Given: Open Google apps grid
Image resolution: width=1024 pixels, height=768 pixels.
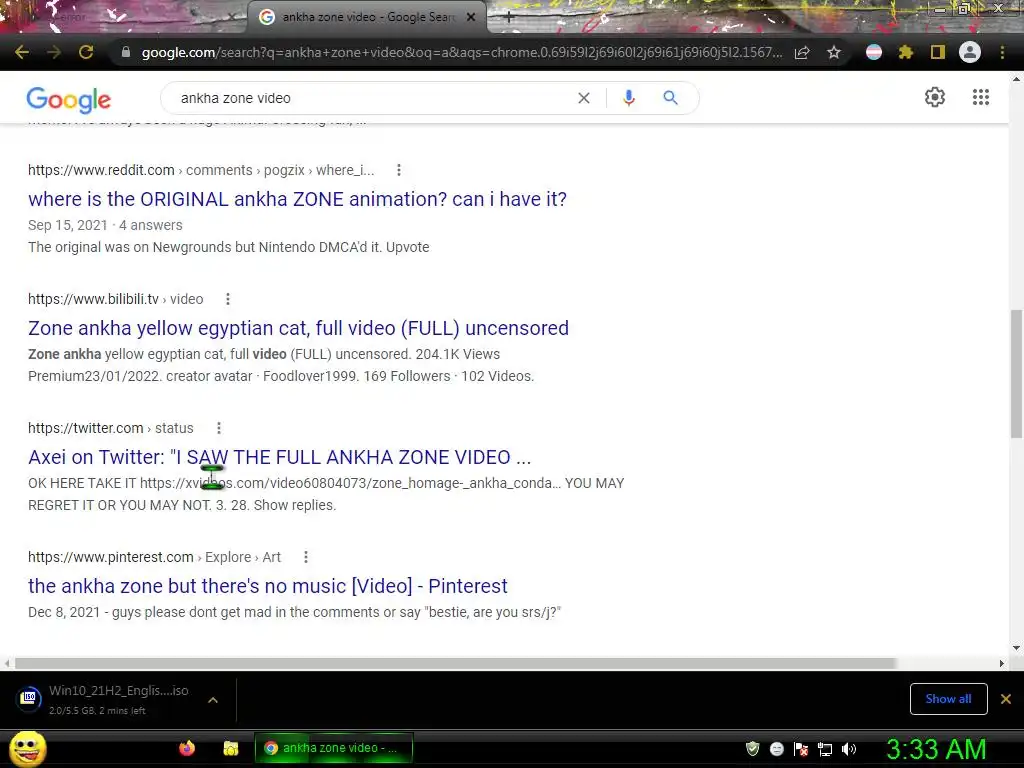Looking at the screenshot, I should (x=980, y=97).
